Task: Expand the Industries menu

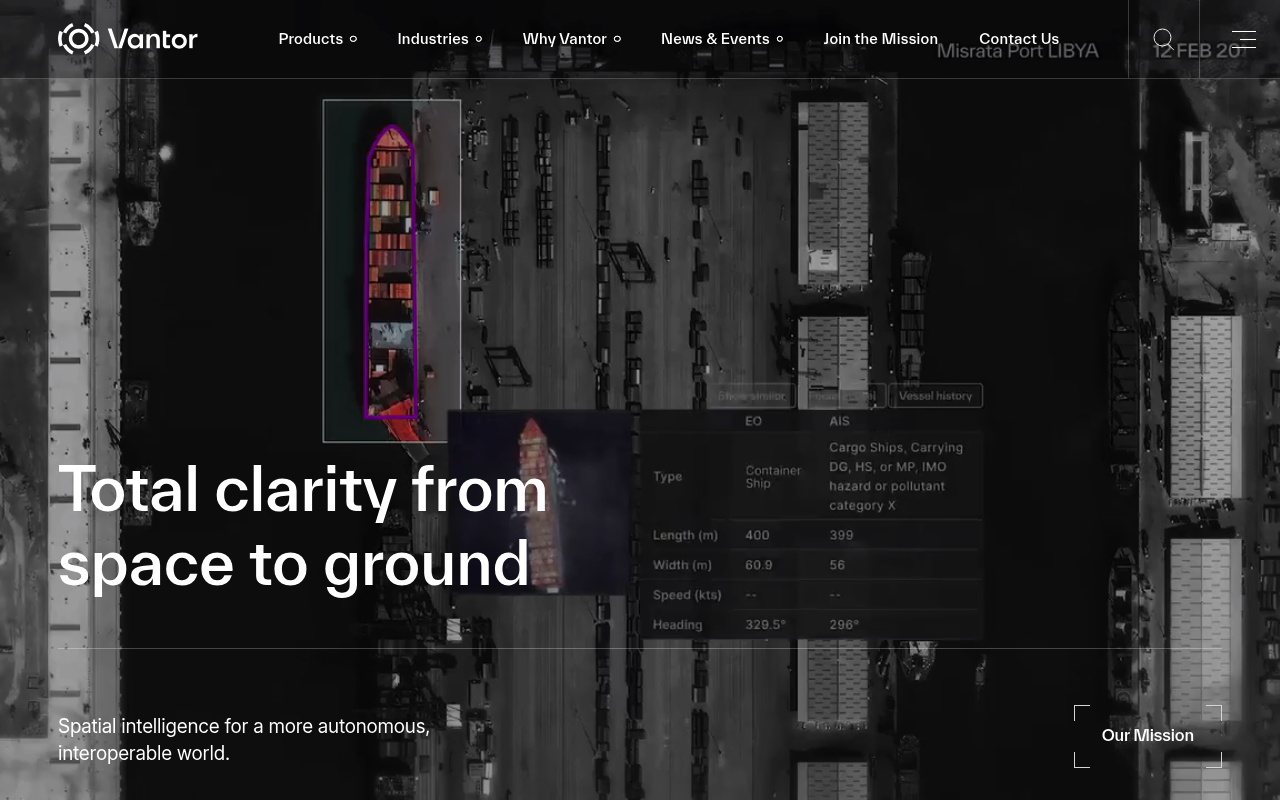Action: 440,39
